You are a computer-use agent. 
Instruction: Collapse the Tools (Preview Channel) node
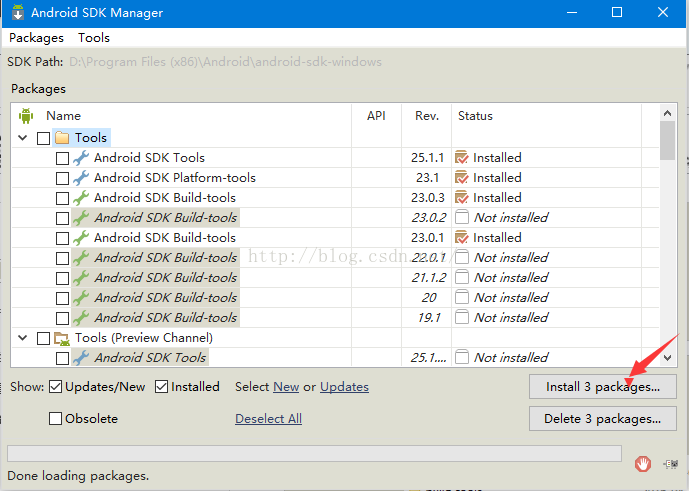tap(23, 338)
